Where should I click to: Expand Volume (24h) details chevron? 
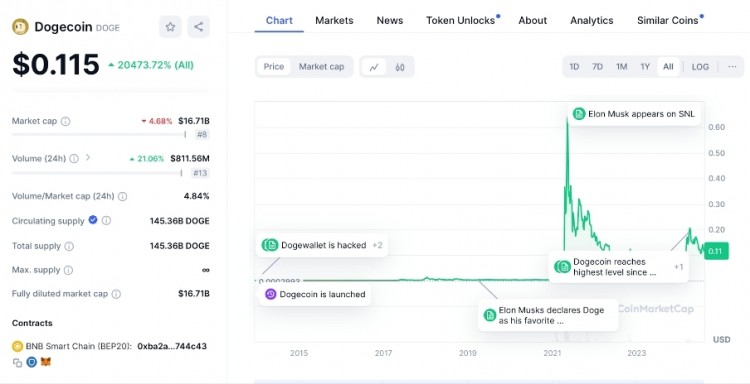[88, 157]
